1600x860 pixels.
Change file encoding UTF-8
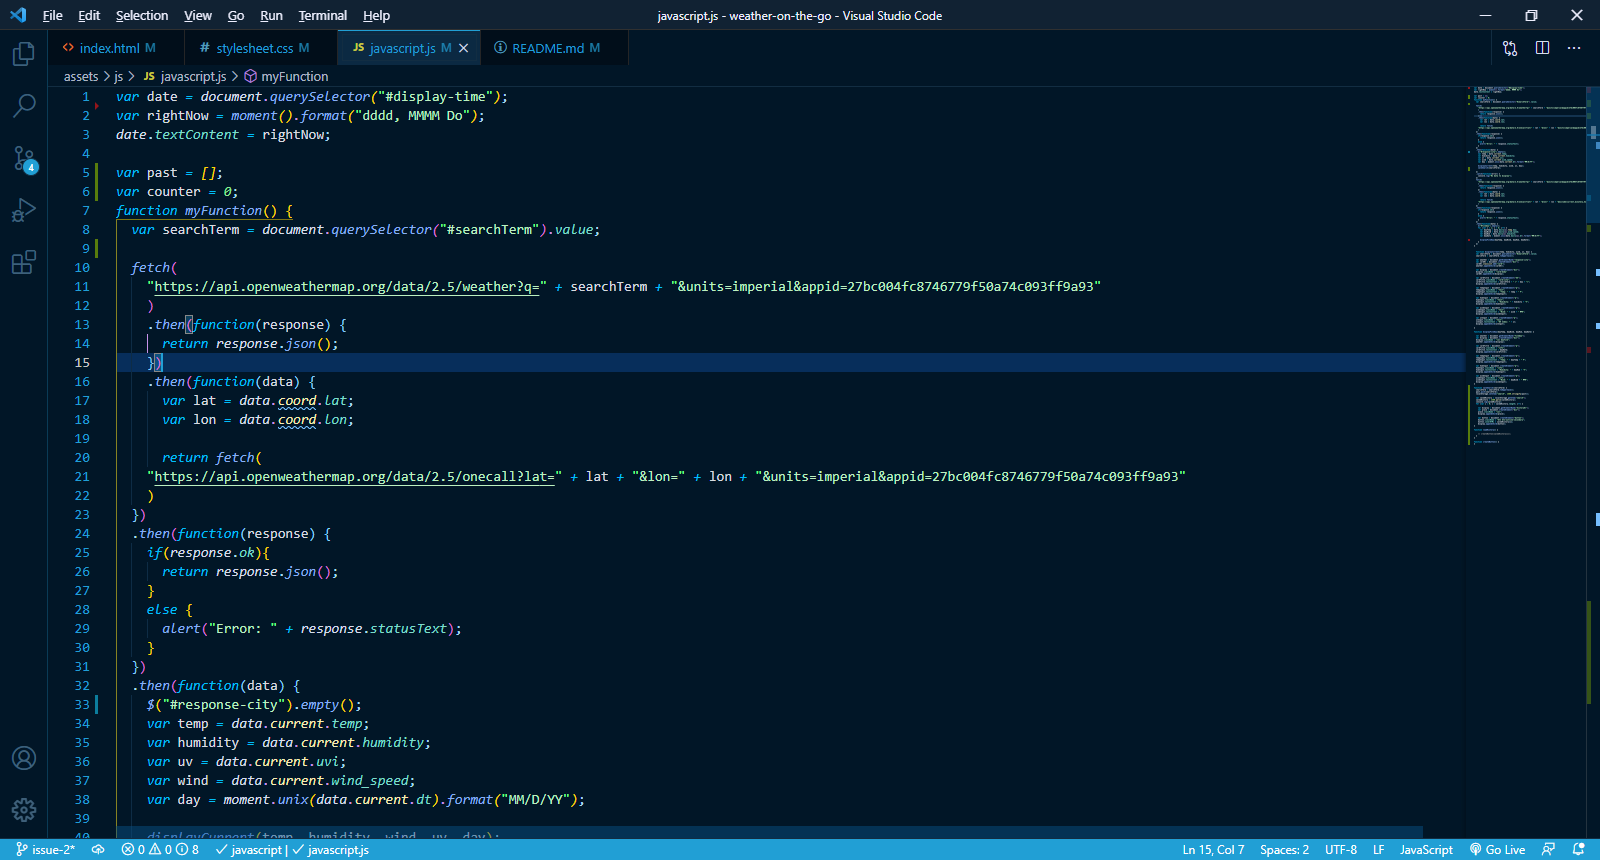[x=1341, y=850]
